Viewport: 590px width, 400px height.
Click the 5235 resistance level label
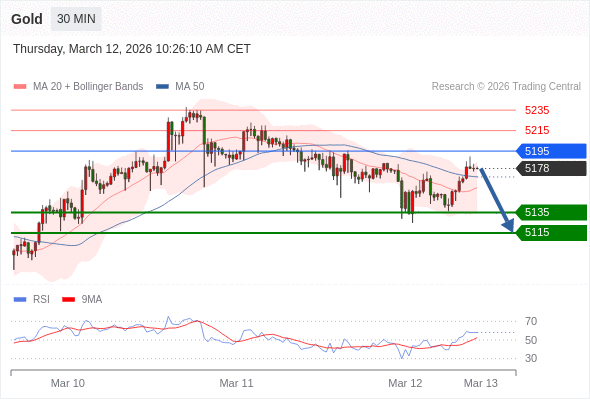pyautogui.click(x=537, y=110)
